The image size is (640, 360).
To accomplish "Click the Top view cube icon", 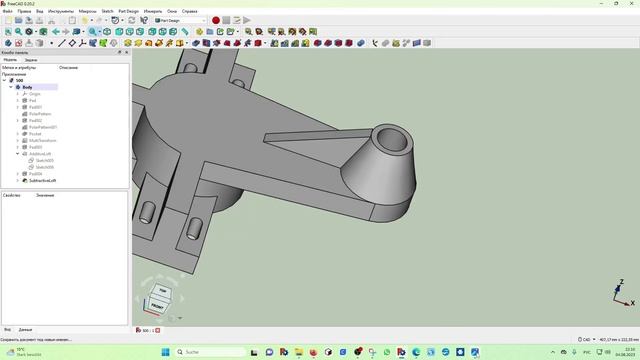I will pyautogui.click(x=130, y=31).
